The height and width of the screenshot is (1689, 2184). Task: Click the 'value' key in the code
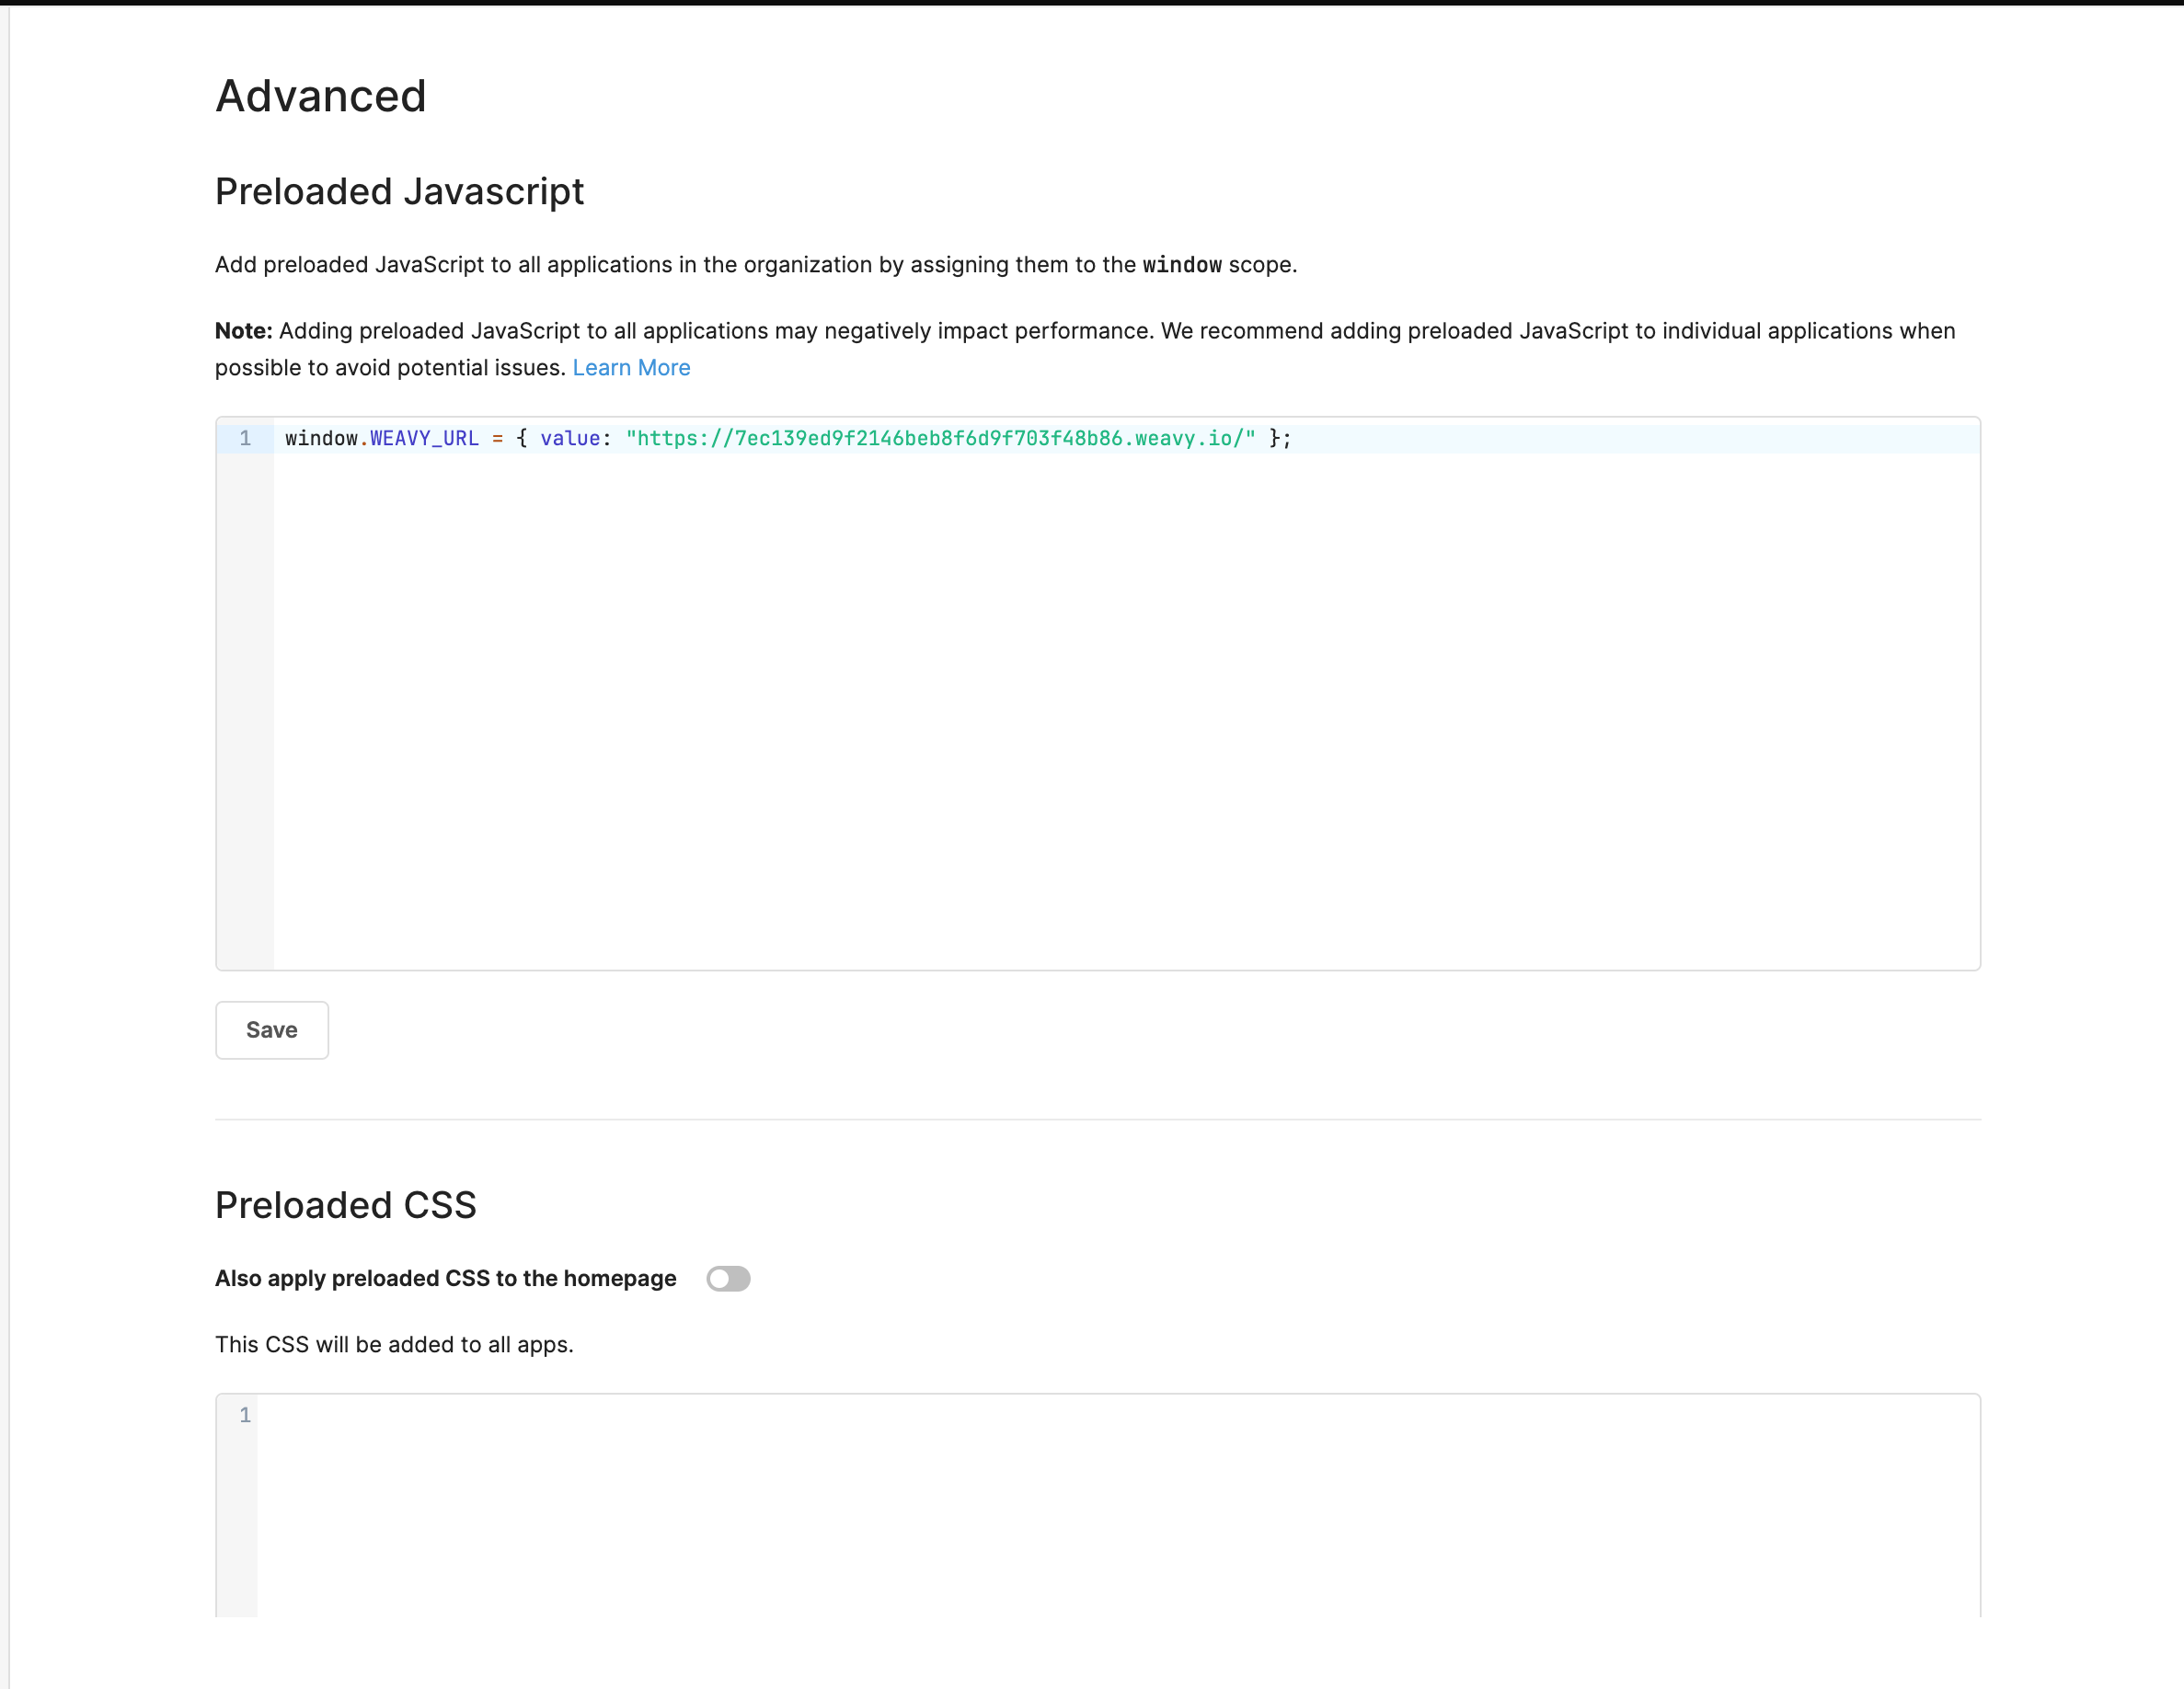(x=569, y=438)
